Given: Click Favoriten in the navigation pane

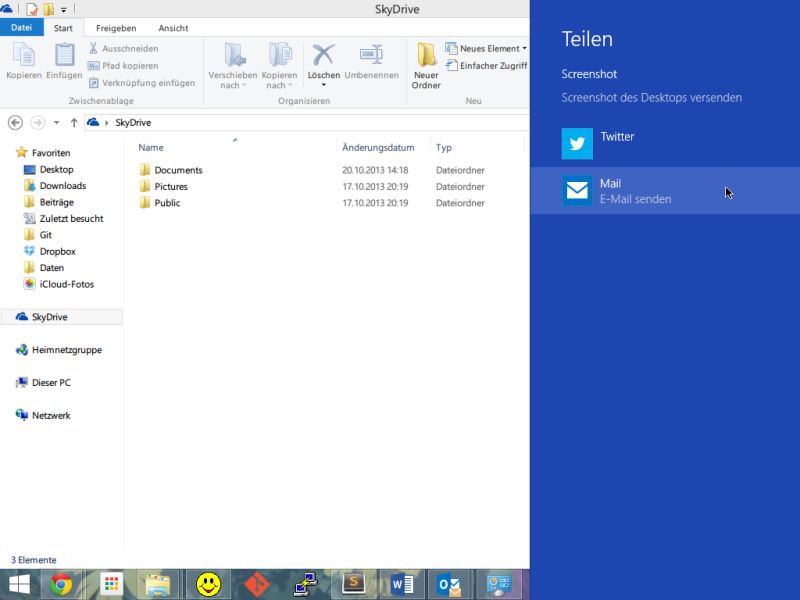Looking at the screenshot, I should (51, 153).
